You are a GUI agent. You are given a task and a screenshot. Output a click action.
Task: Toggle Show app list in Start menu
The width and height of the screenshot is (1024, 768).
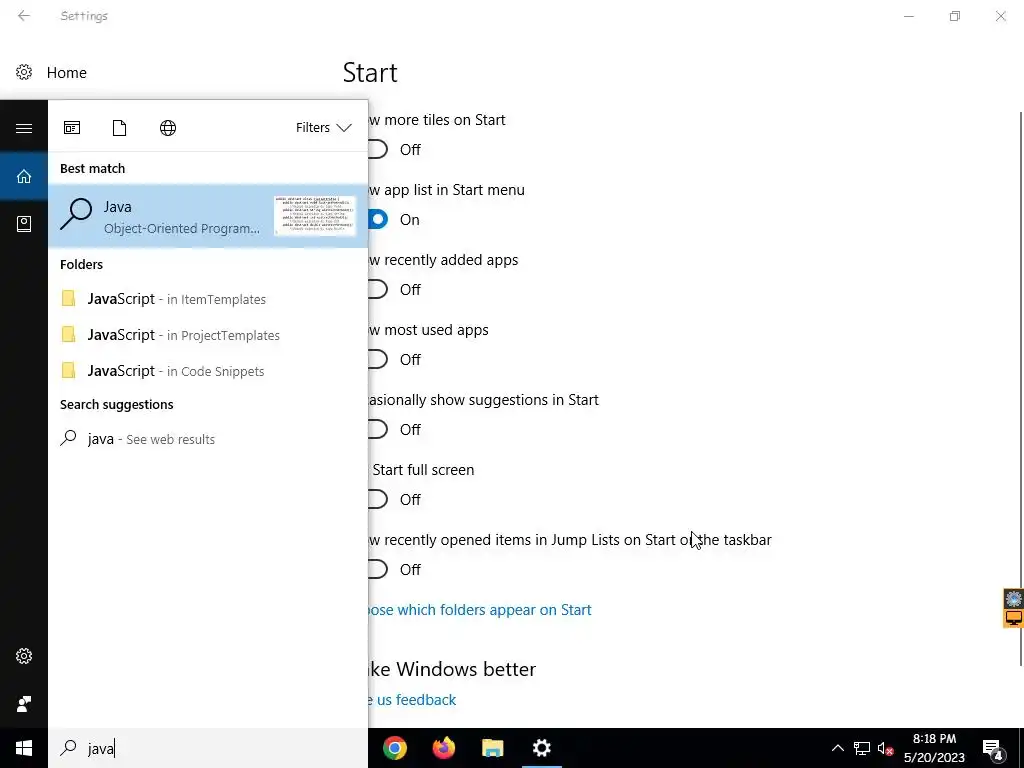point(377,219)
